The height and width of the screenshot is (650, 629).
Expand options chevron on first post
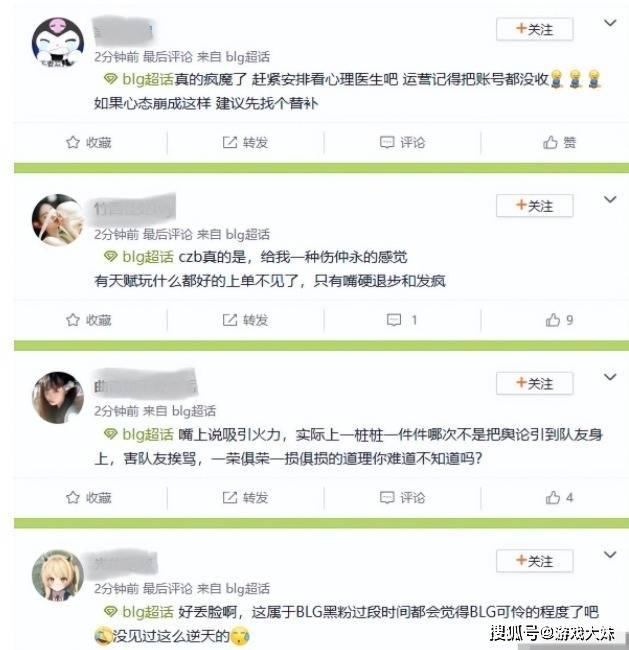point(610,23)
